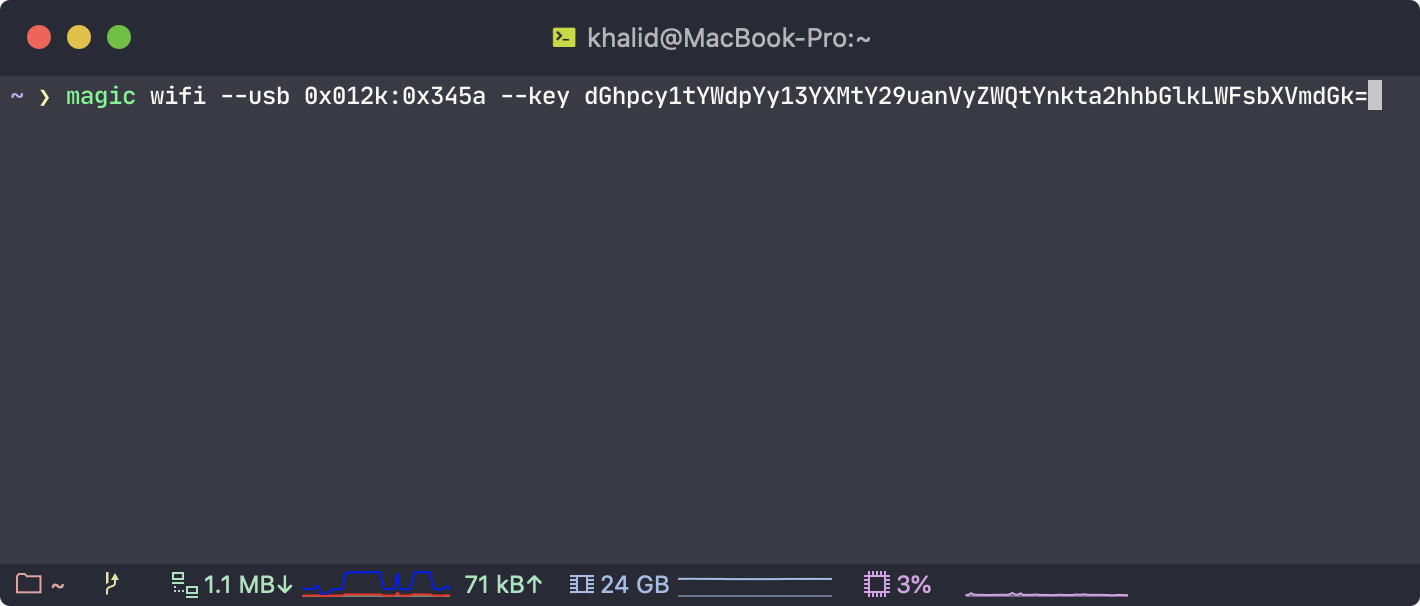Click the RAM memory icon before 24 GB
This screenshot has width=1420, height=606.
coord(581,584)
